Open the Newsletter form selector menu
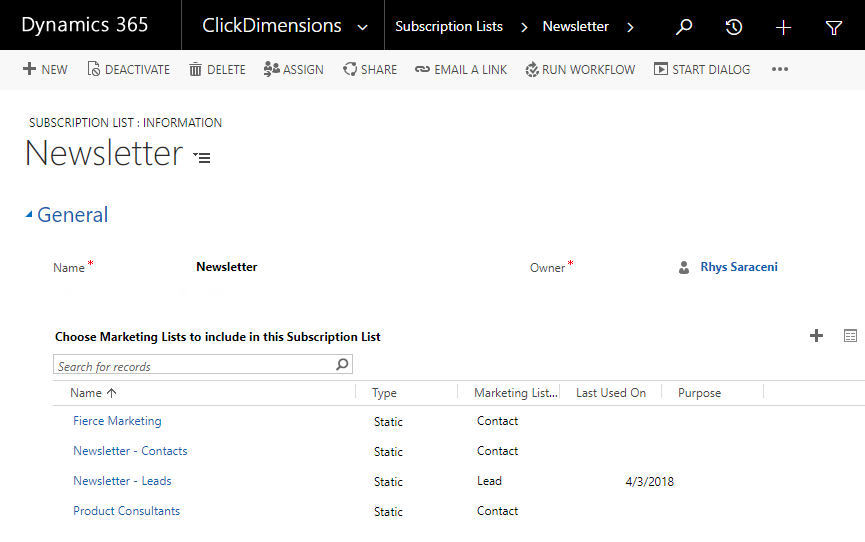This screenshot has height=542, width=865. click(202, 158)
